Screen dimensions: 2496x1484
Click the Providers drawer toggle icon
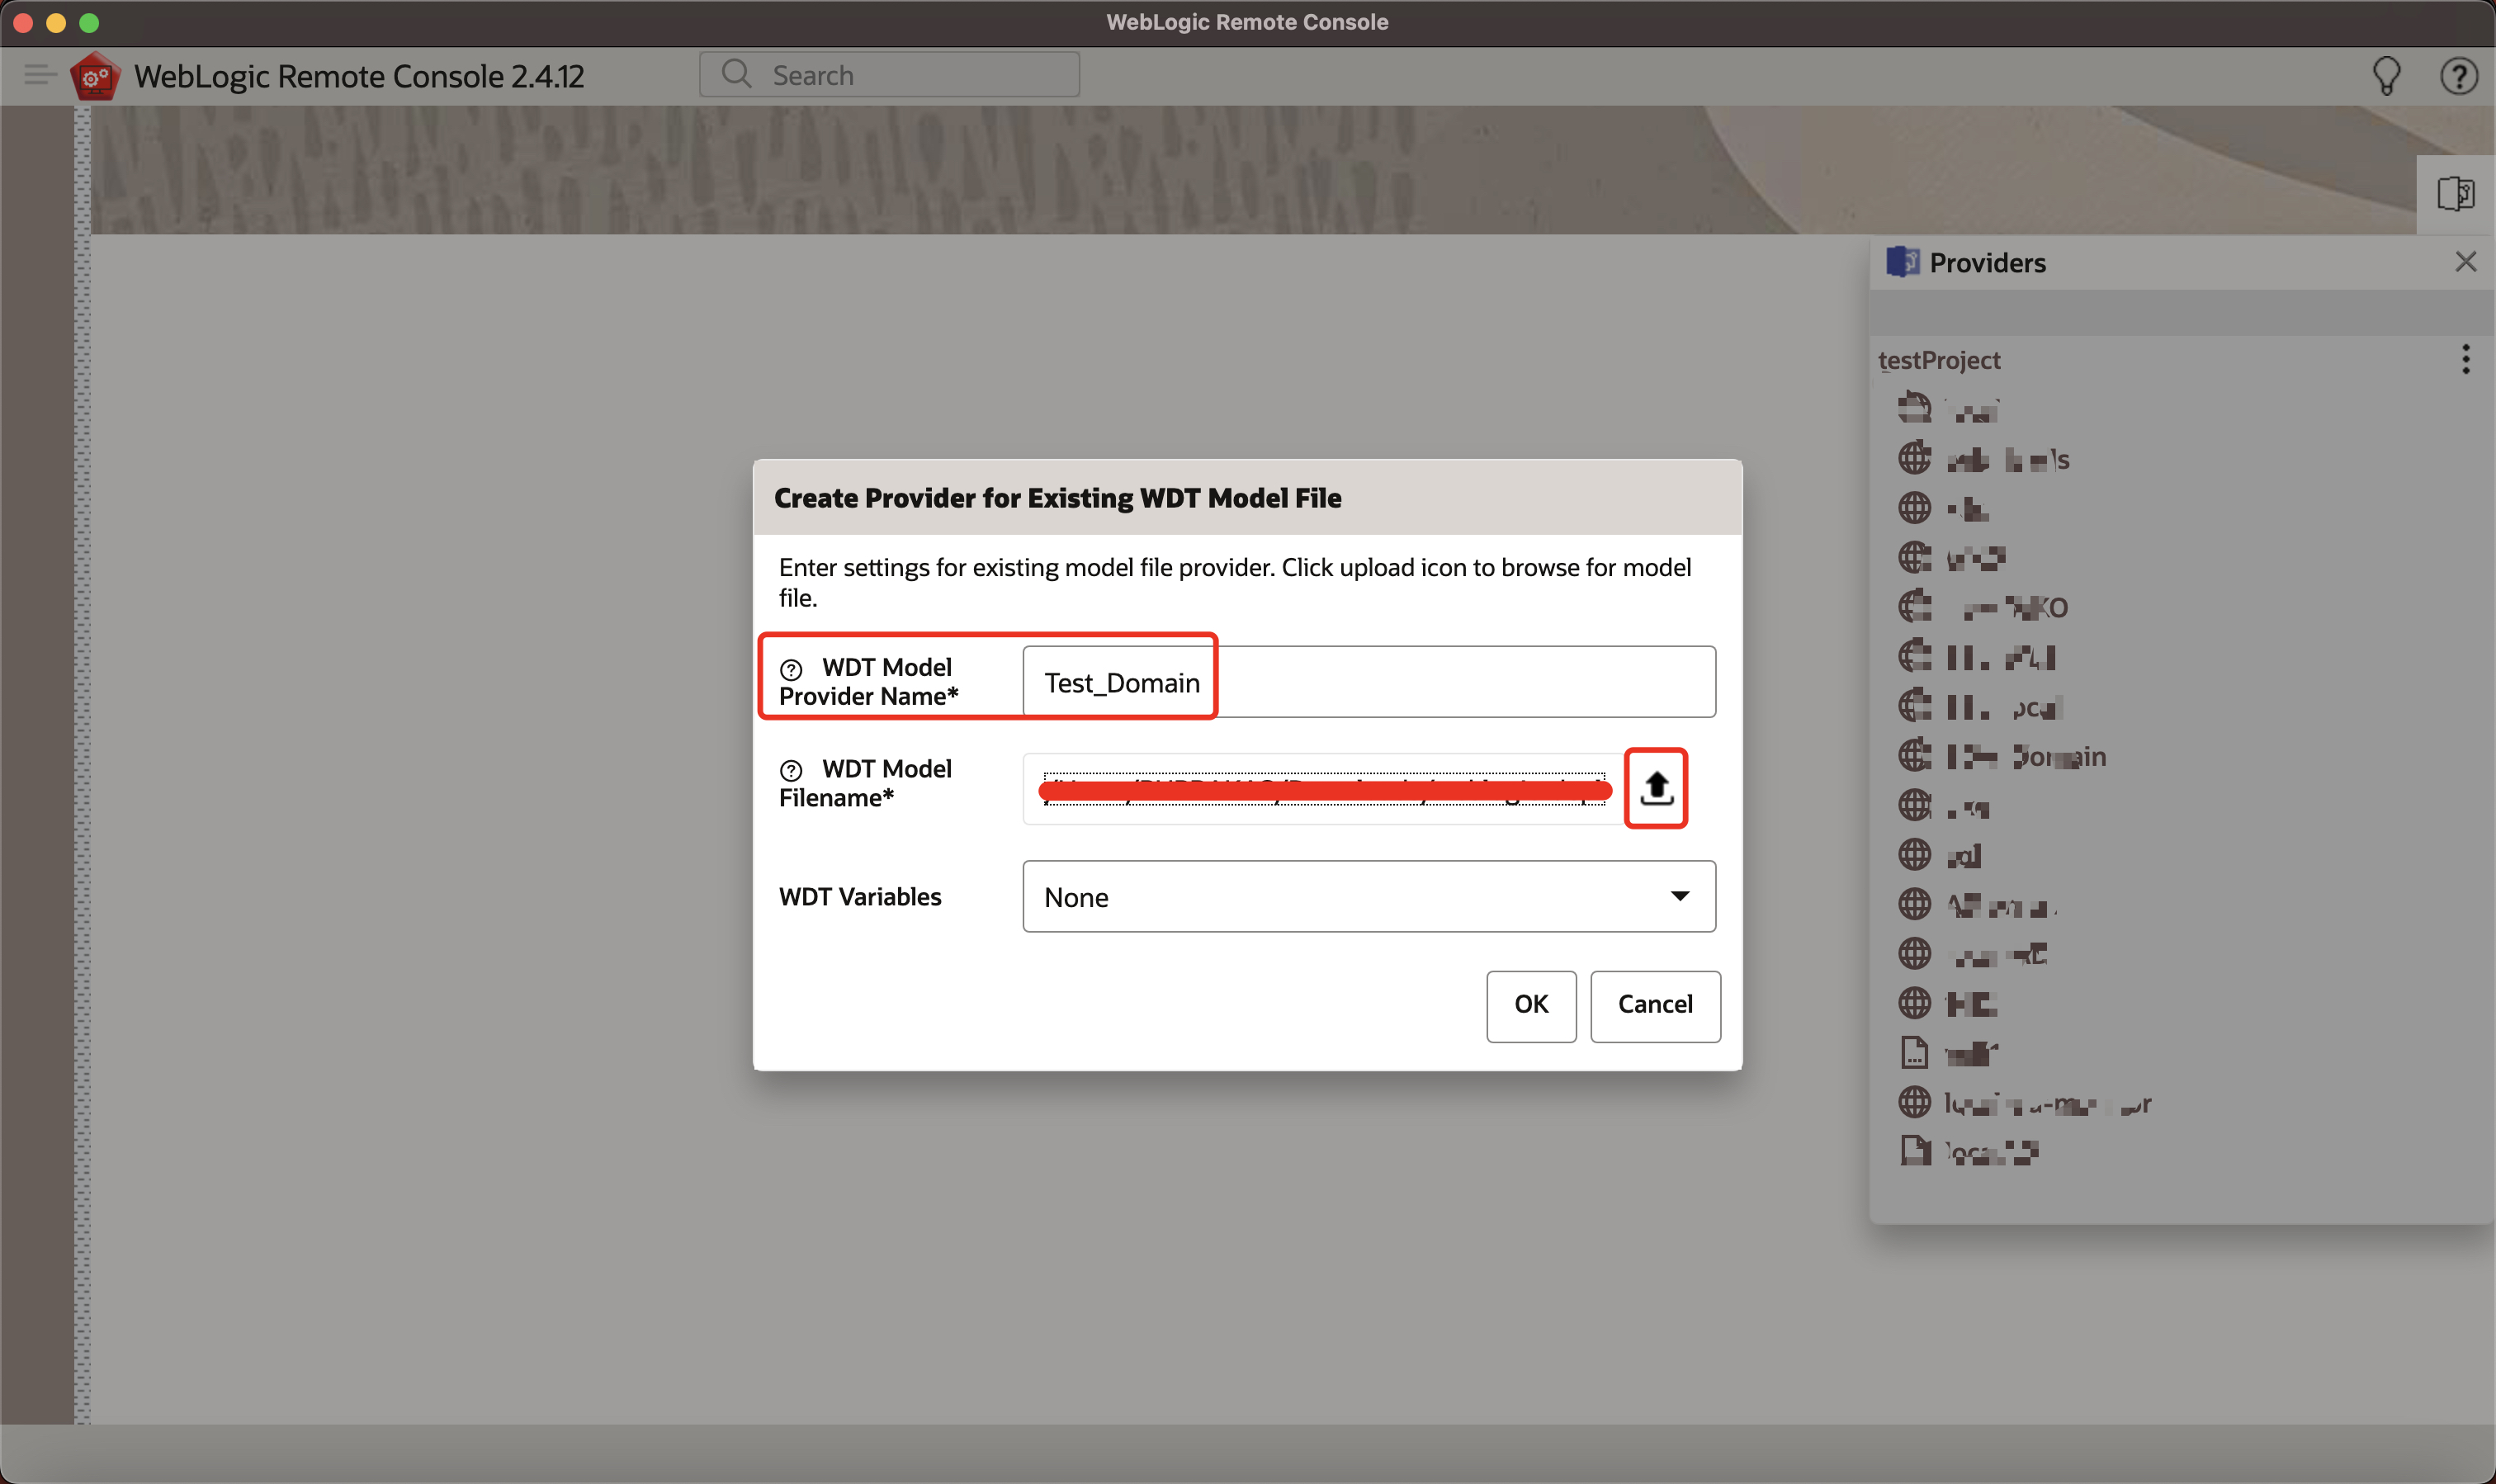[2455, 194]
